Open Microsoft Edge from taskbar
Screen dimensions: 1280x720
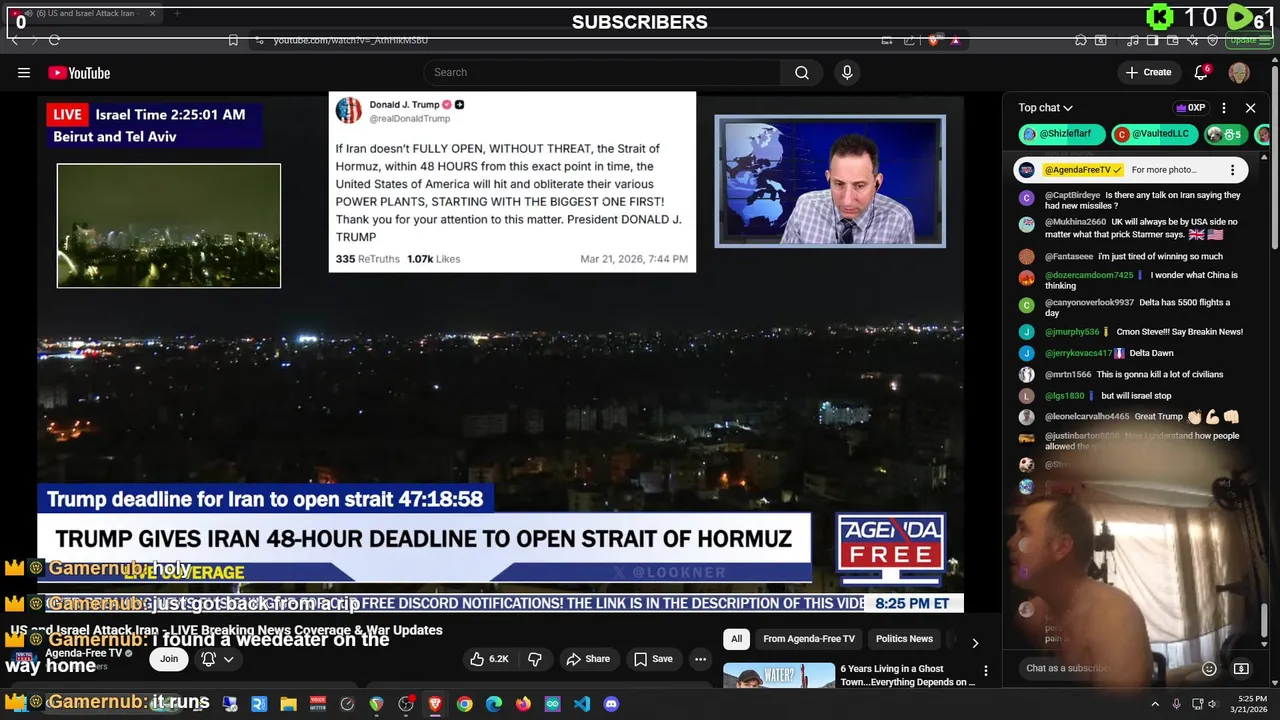(494, 704)
